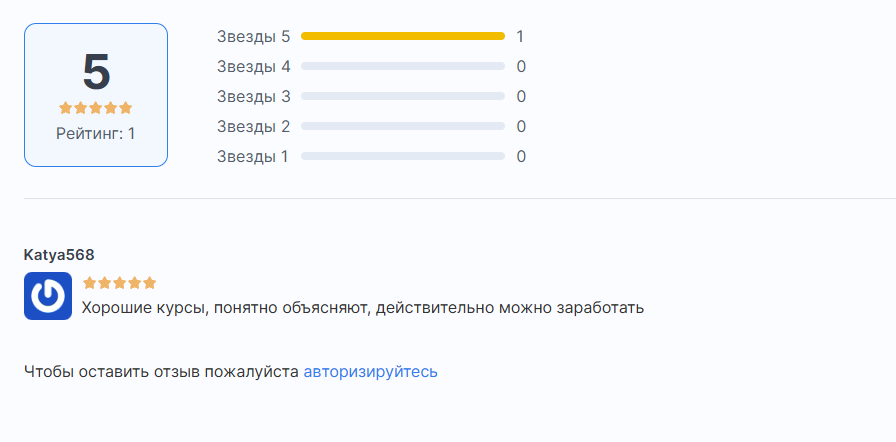896x442 pixels.
Task: Select the Звезды 2 label
Action: [254, 126]
